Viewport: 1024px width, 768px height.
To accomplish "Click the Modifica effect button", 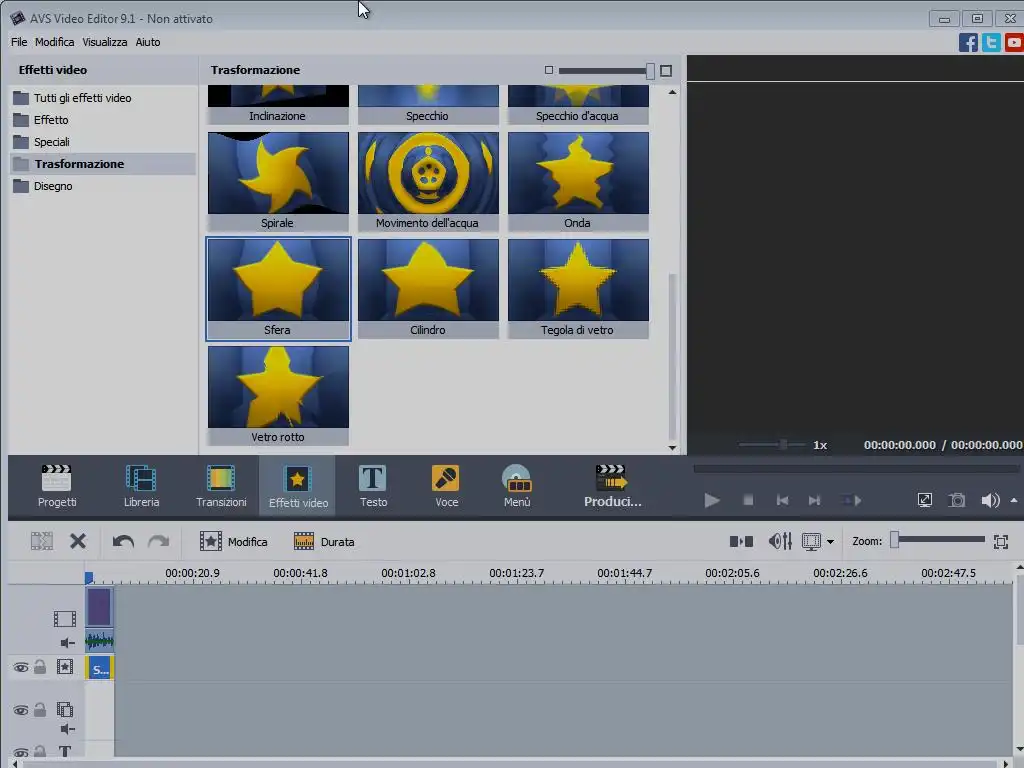I will point(234,541).
